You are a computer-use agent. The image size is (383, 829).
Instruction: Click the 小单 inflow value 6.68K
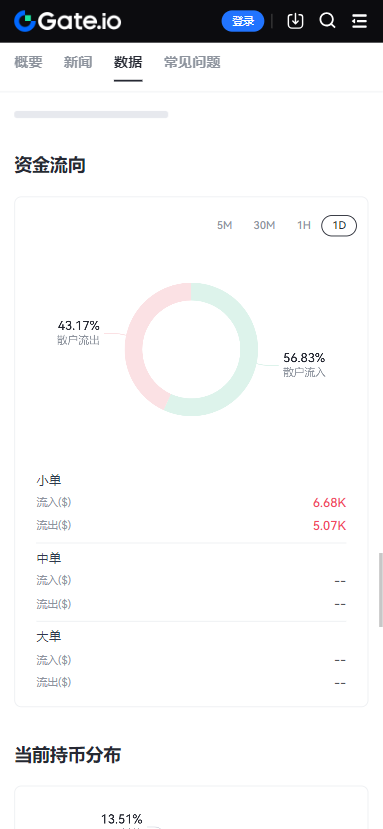click(x=329, y=503)
